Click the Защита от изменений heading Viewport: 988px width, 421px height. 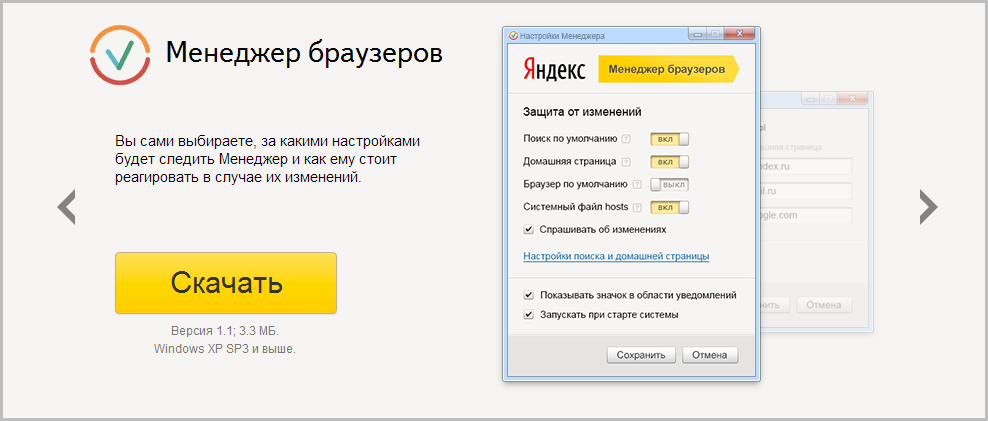tap(582, 112)
